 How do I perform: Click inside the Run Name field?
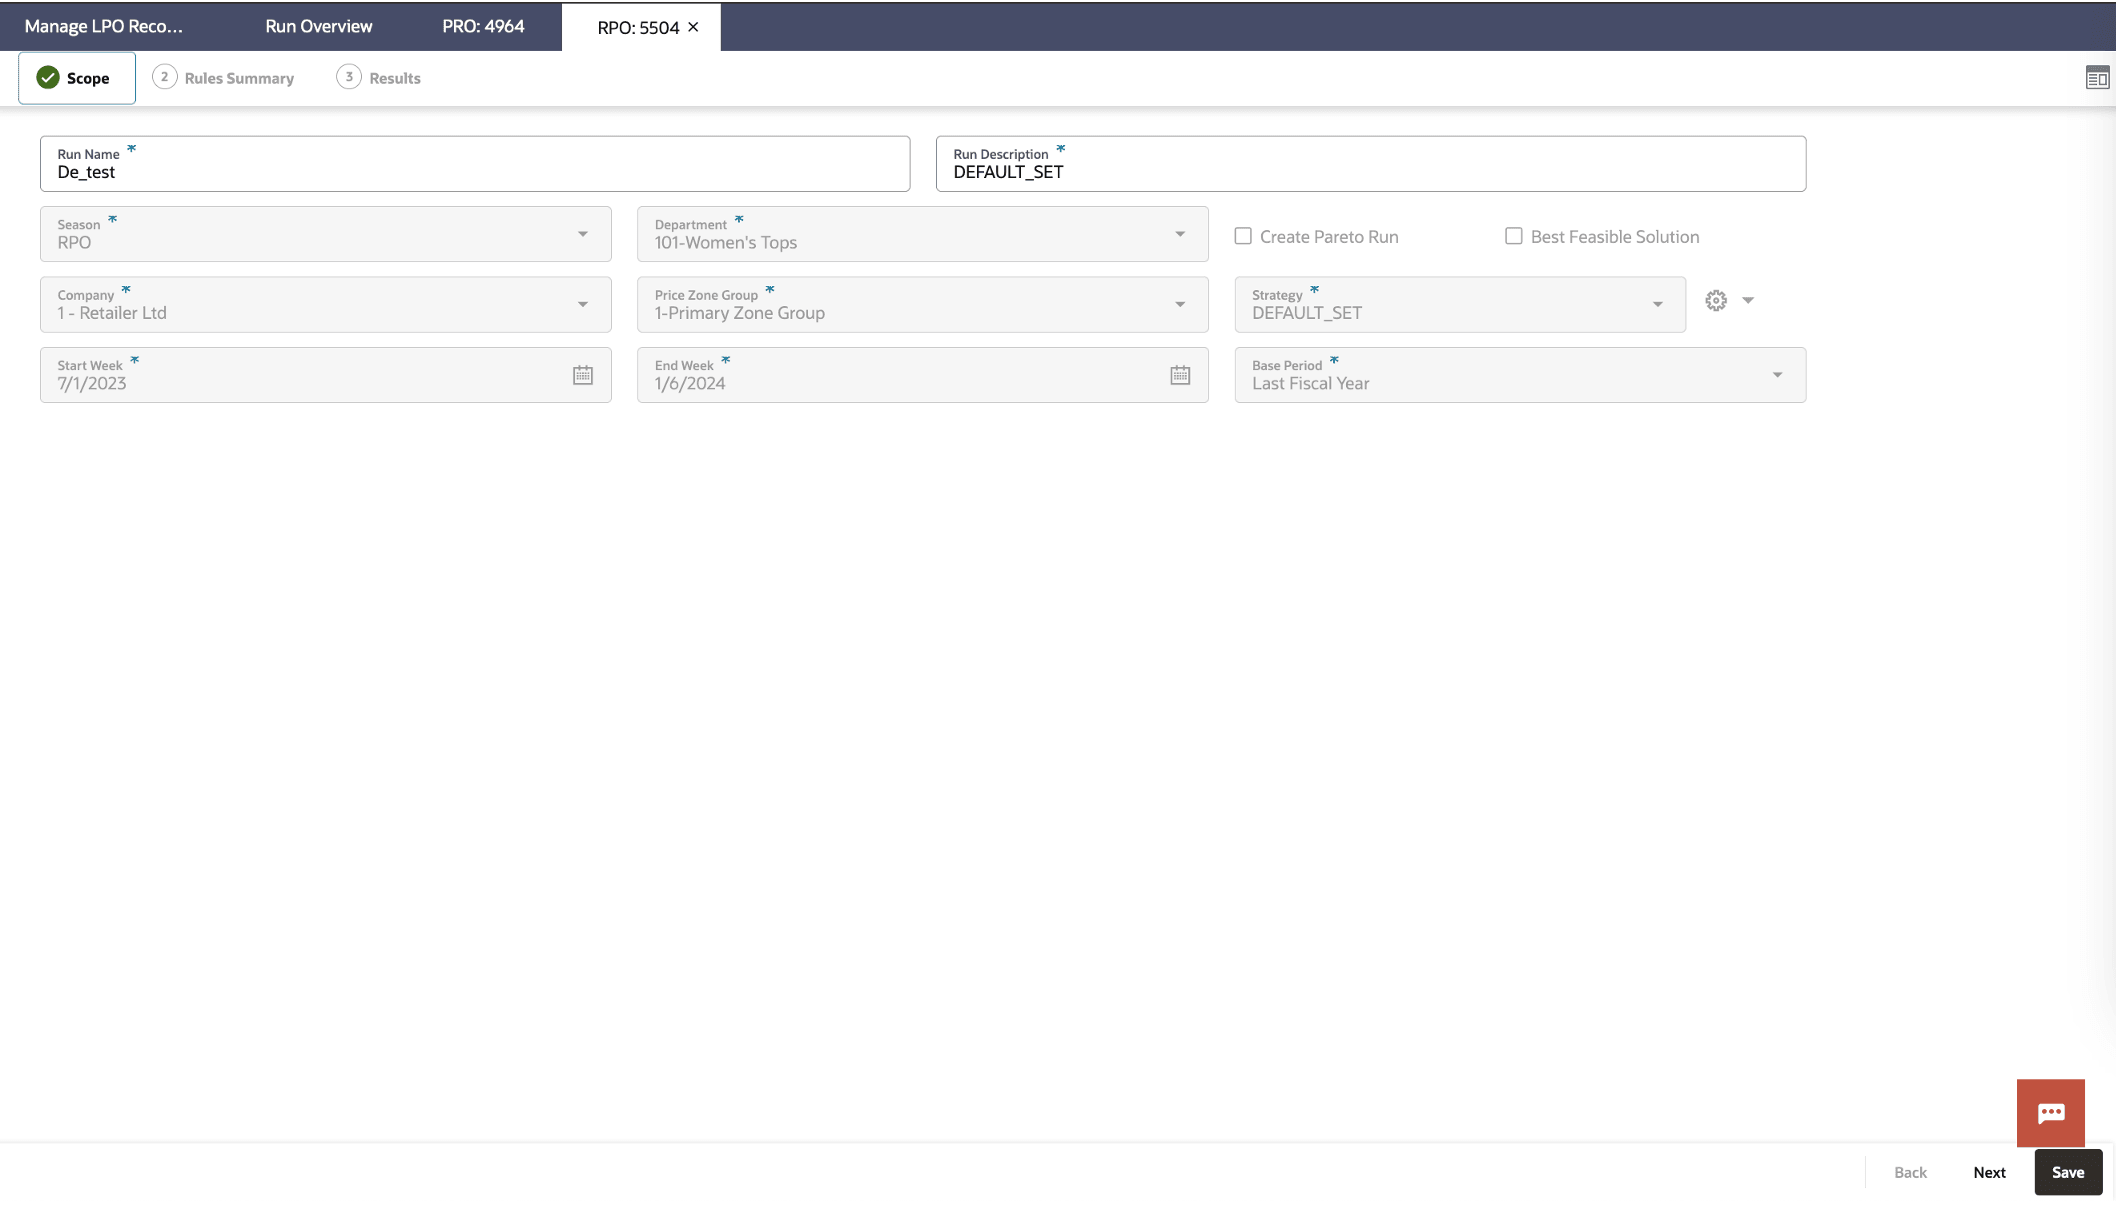click(400, 172)
